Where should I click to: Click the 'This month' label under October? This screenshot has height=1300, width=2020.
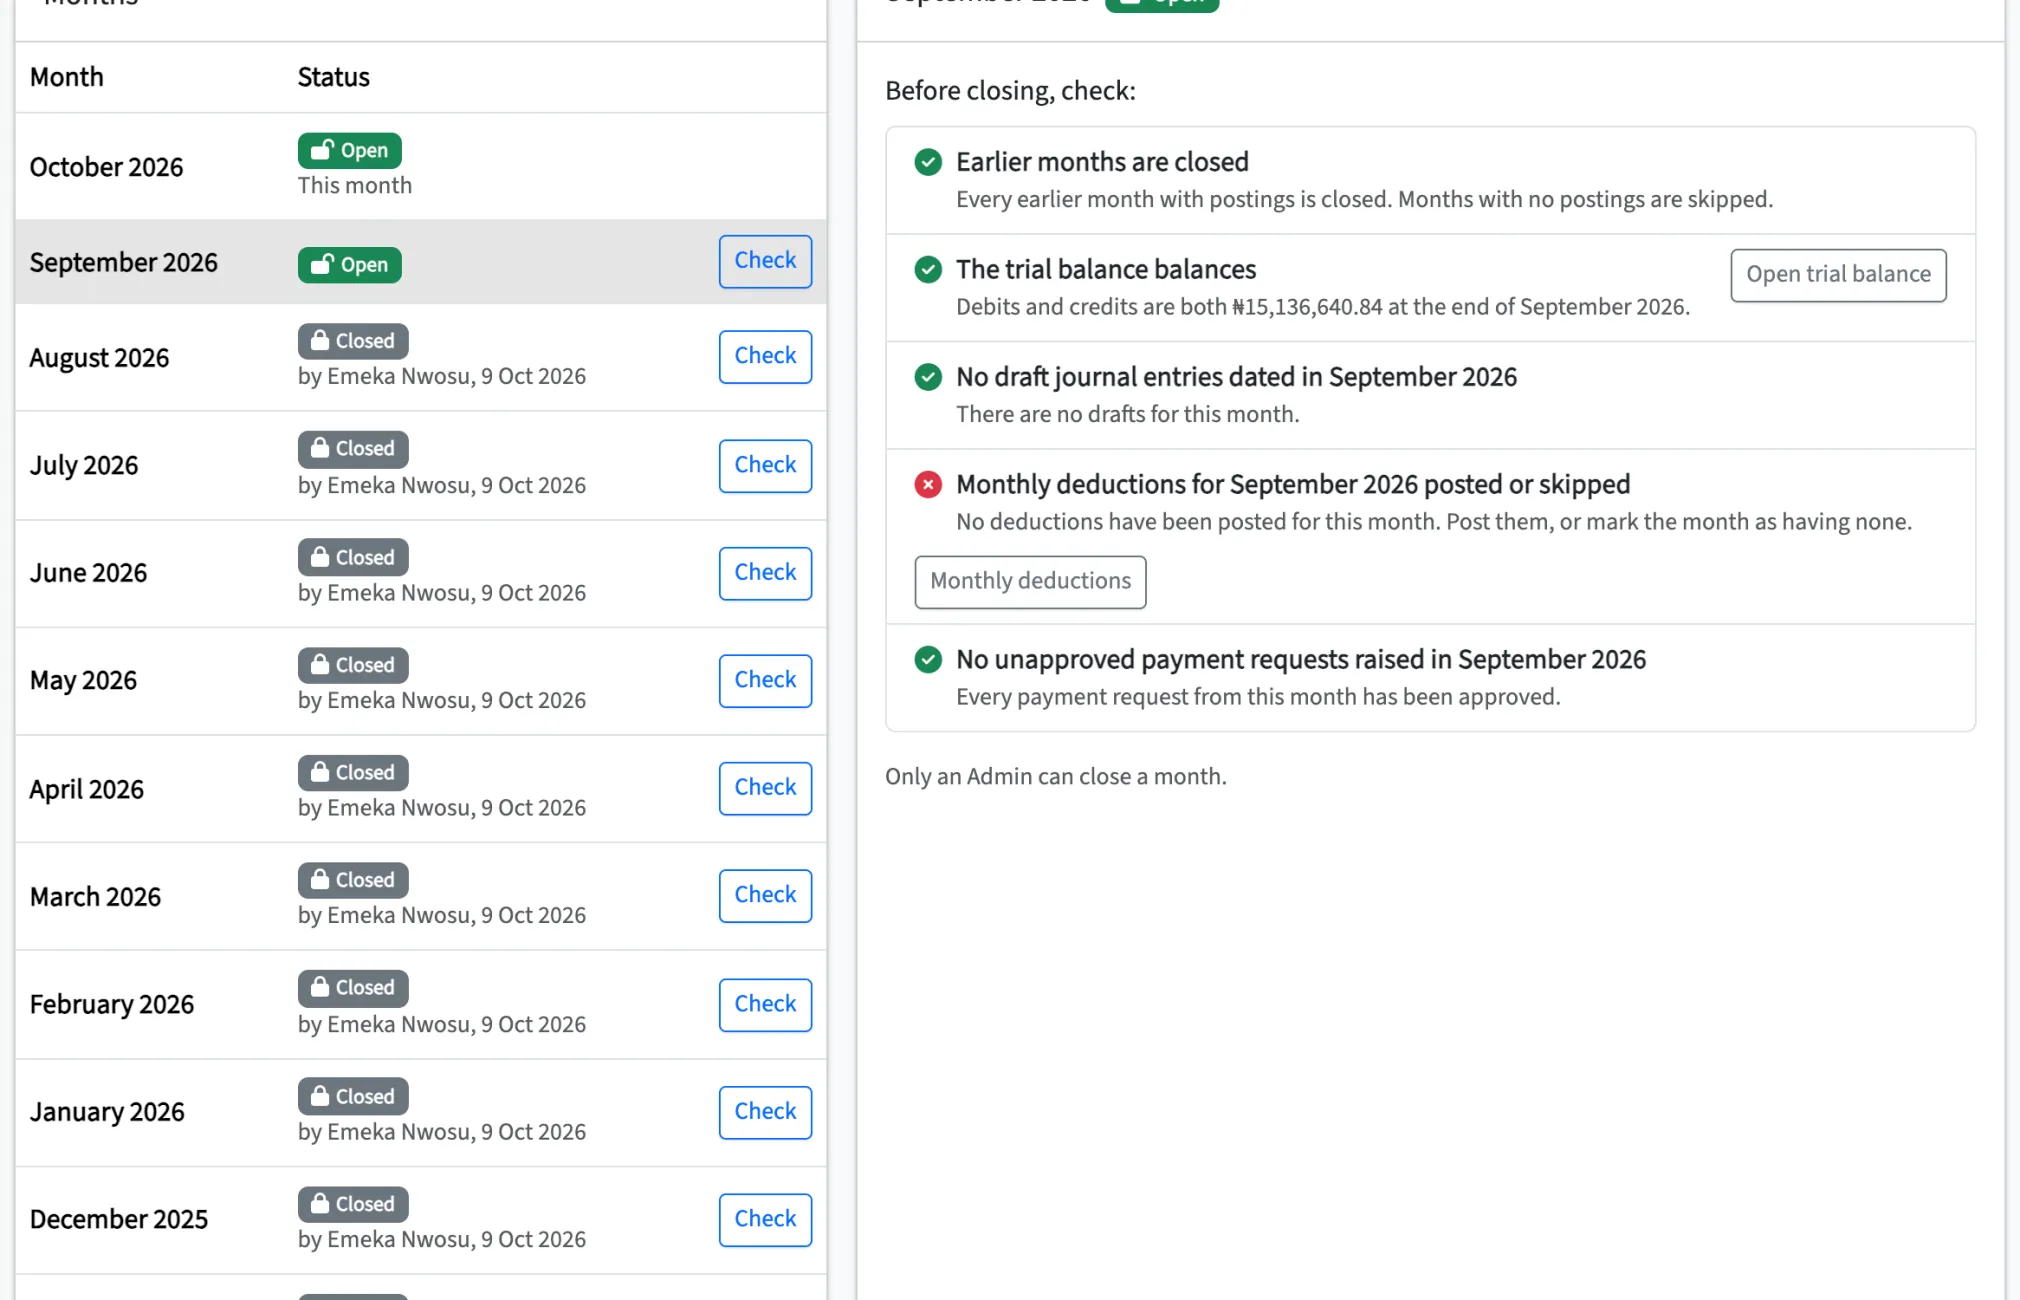point(354,186)
